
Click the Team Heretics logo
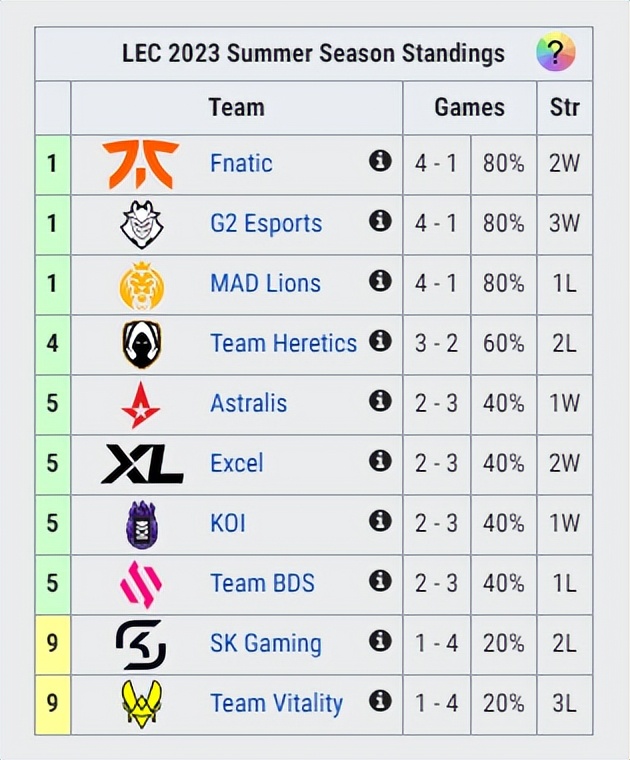pyautogui.click(x=141, y=344)
